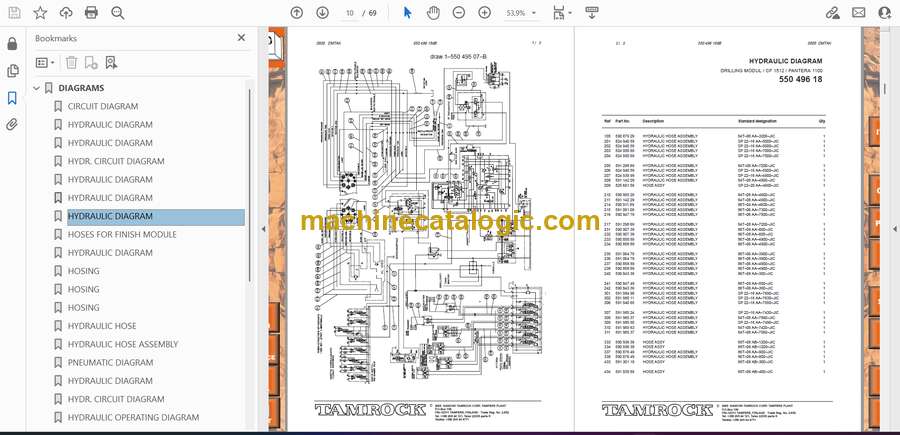Viewport: 900px width, 435px height.
Task: Toggle the Bookmarks sidebar panel icon
Action: [x=12, y=98]
